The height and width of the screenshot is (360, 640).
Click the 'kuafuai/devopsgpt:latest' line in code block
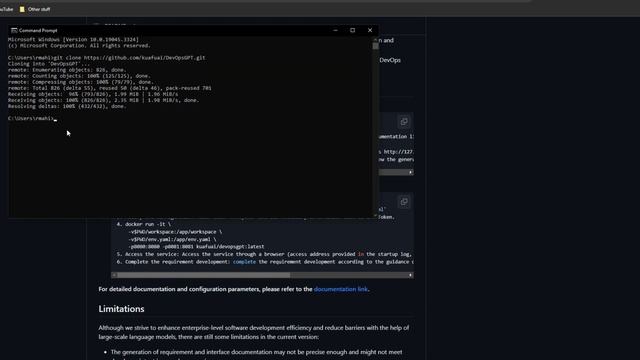[x=196, y=247]
